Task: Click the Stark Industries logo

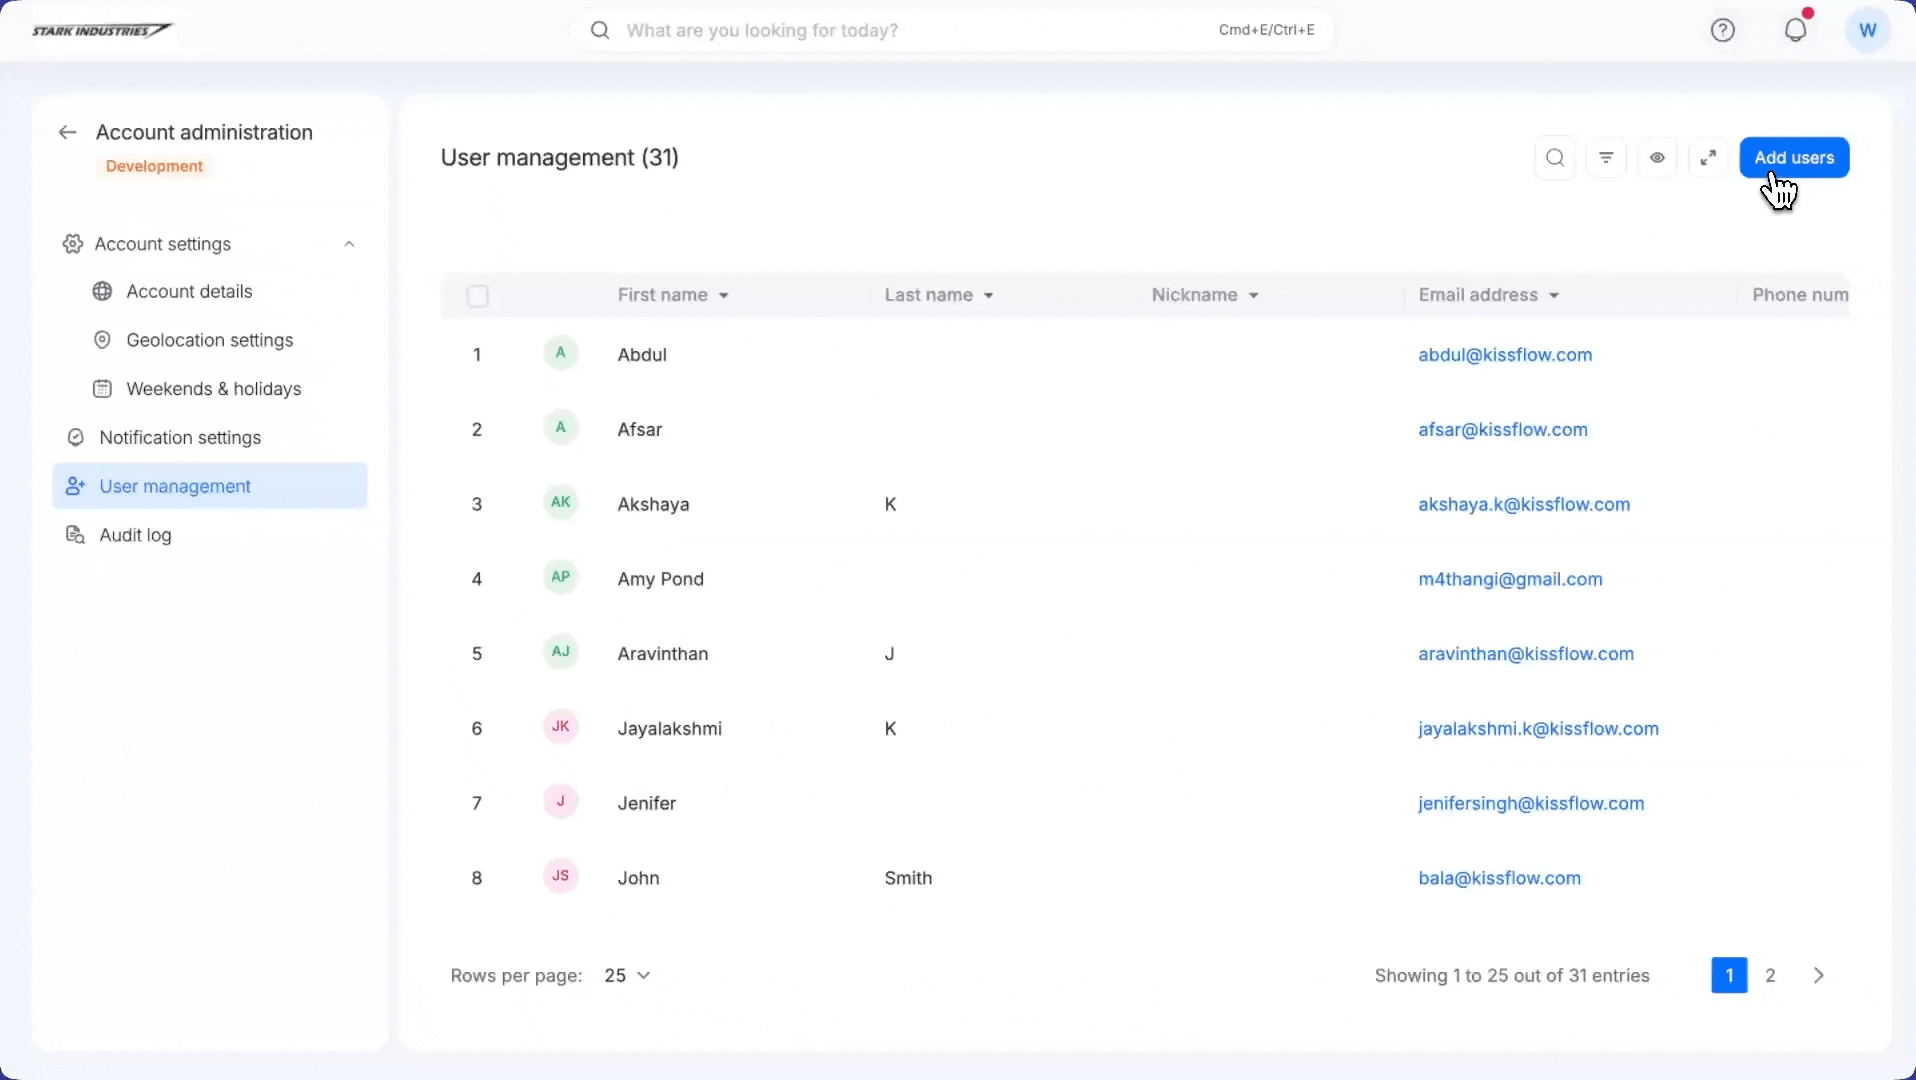Action: [101, 31]
